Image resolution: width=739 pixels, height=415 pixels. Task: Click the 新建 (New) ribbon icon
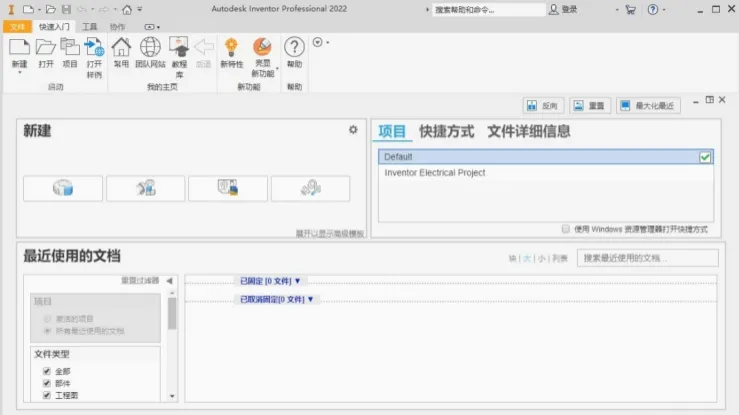[x=19, y=47]
